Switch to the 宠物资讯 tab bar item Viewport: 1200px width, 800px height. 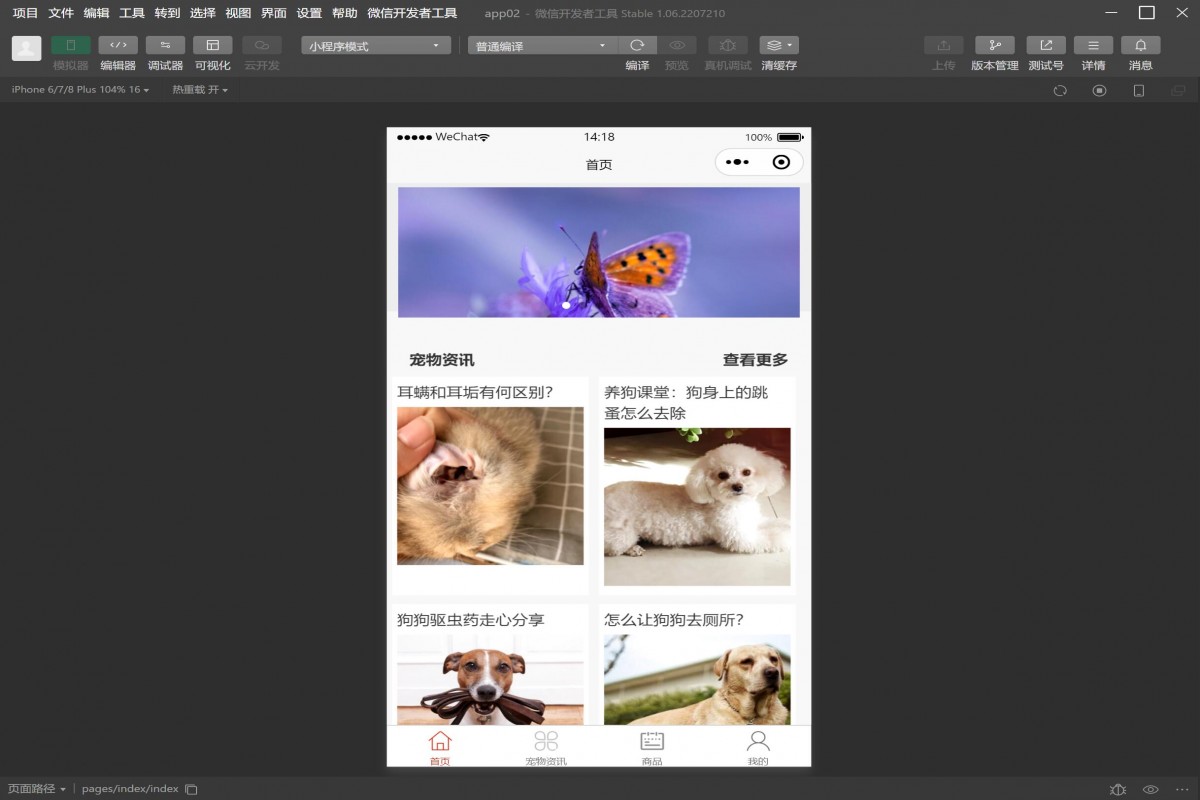coord(546,745)
